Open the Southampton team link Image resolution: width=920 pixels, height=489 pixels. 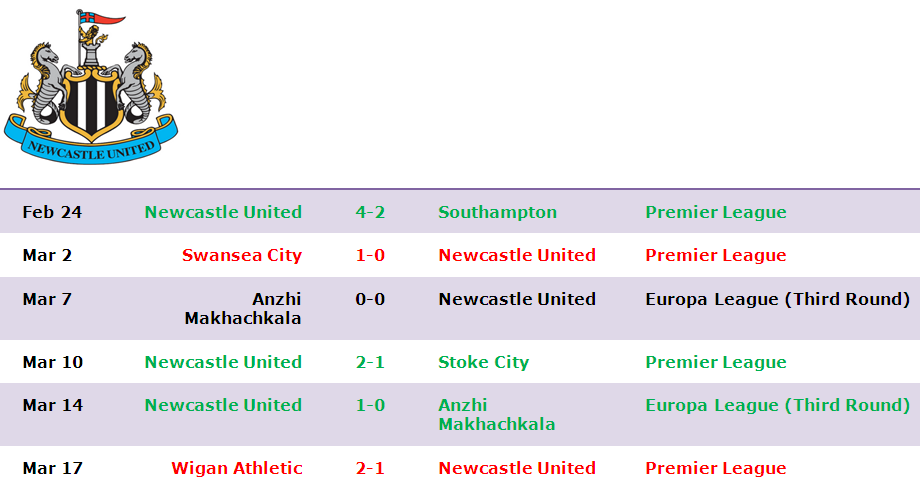[x=498, y=212]
